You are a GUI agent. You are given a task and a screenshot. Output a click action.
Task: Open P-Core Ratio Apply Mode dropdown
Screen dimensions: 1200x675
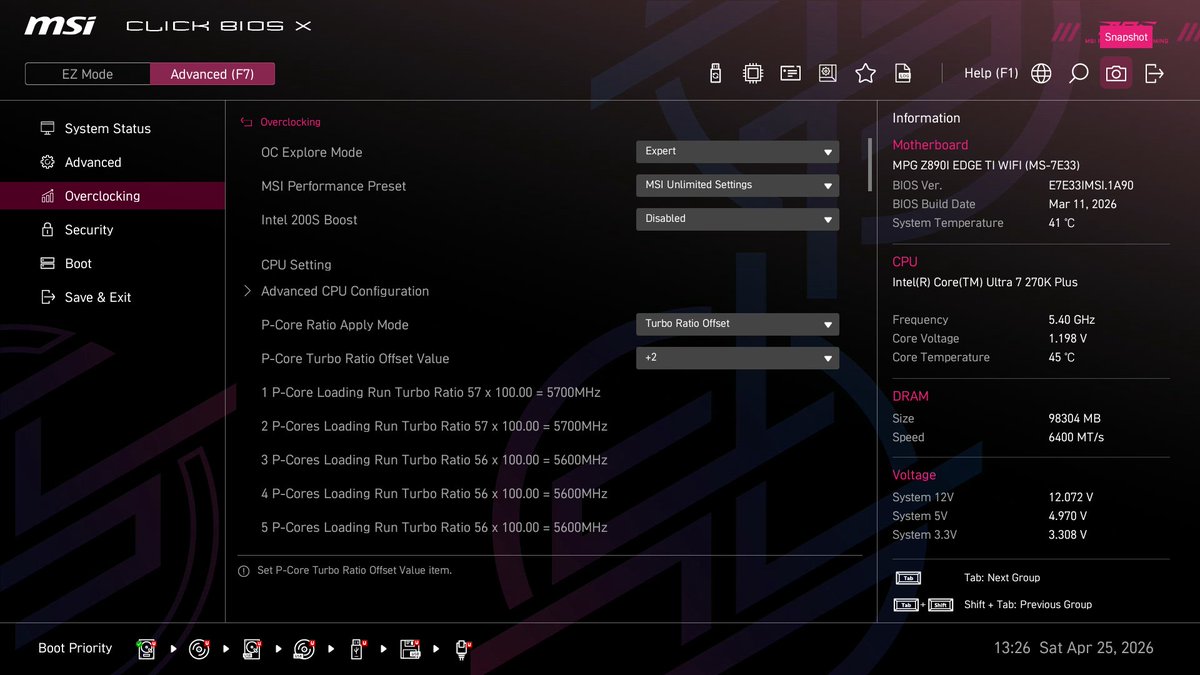coord(737,324)
